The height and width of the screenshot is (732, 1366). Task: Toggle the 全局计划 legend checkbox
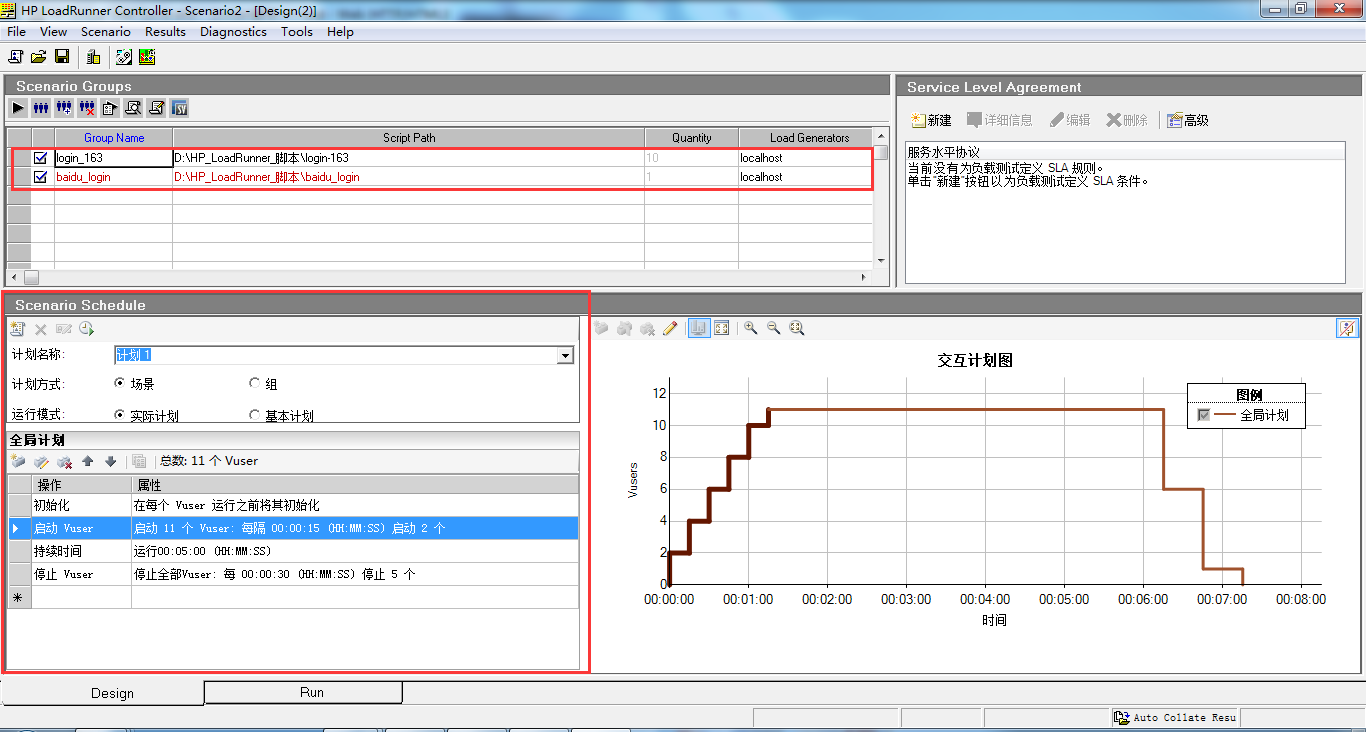coord(1203,415)
